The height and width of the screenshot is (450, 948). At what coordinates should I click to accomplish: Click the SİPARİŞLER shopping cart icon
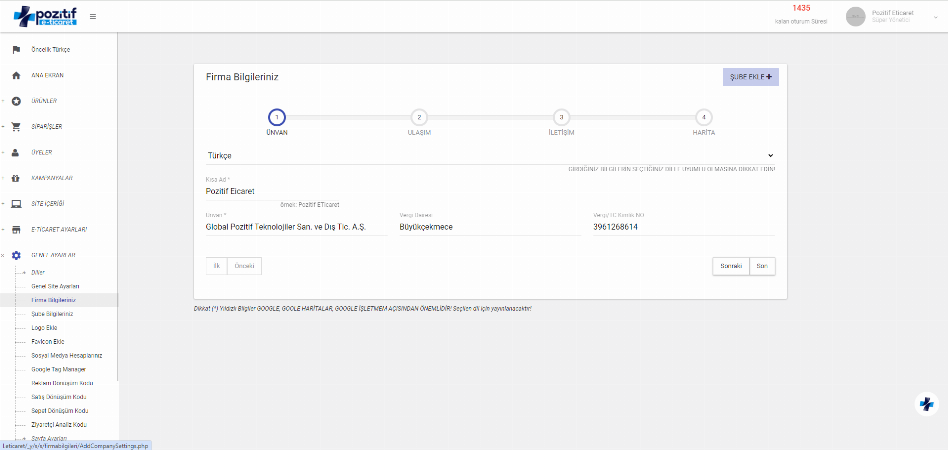click(x=16, y=127)
